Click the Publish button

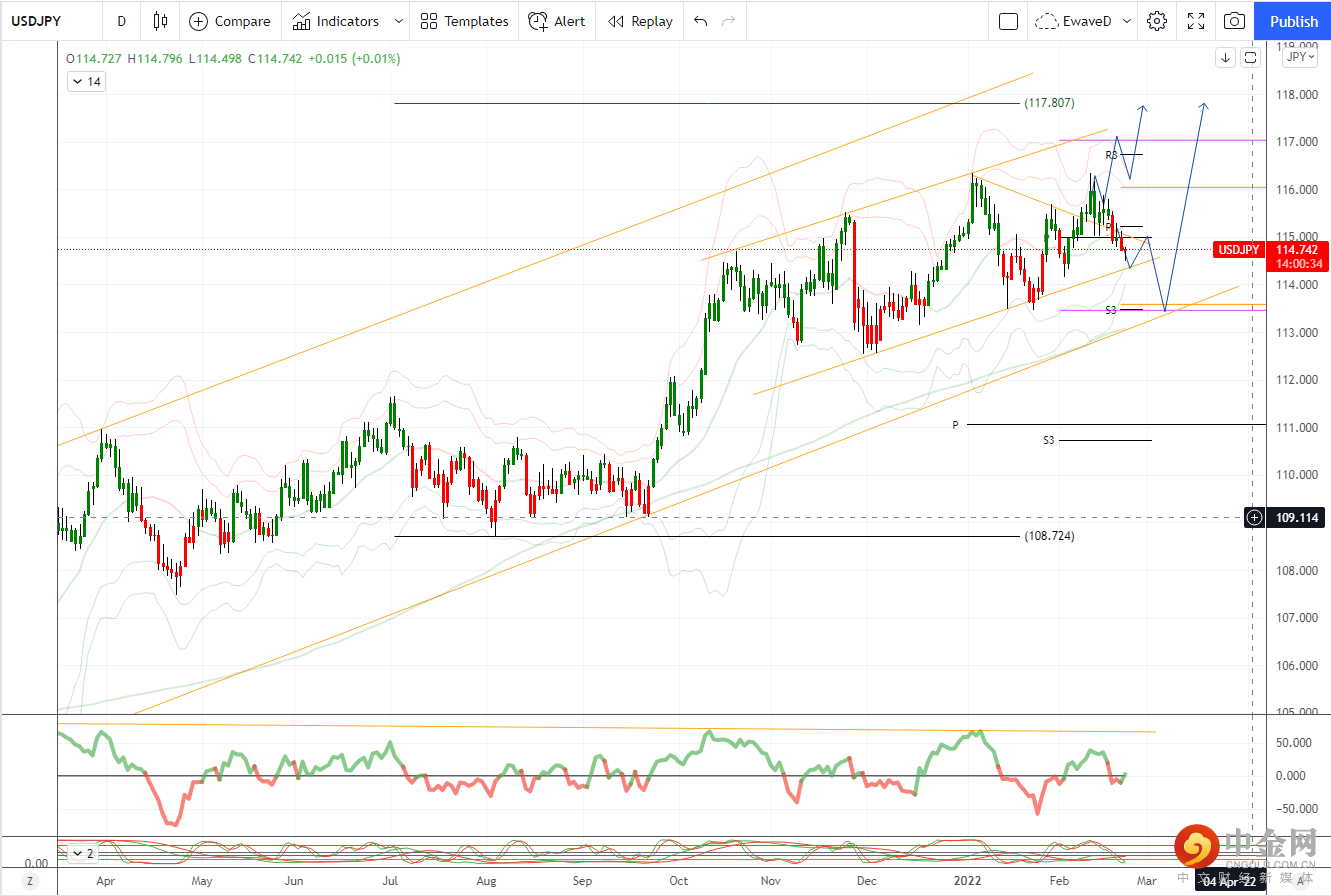[x=1293, y=21]
